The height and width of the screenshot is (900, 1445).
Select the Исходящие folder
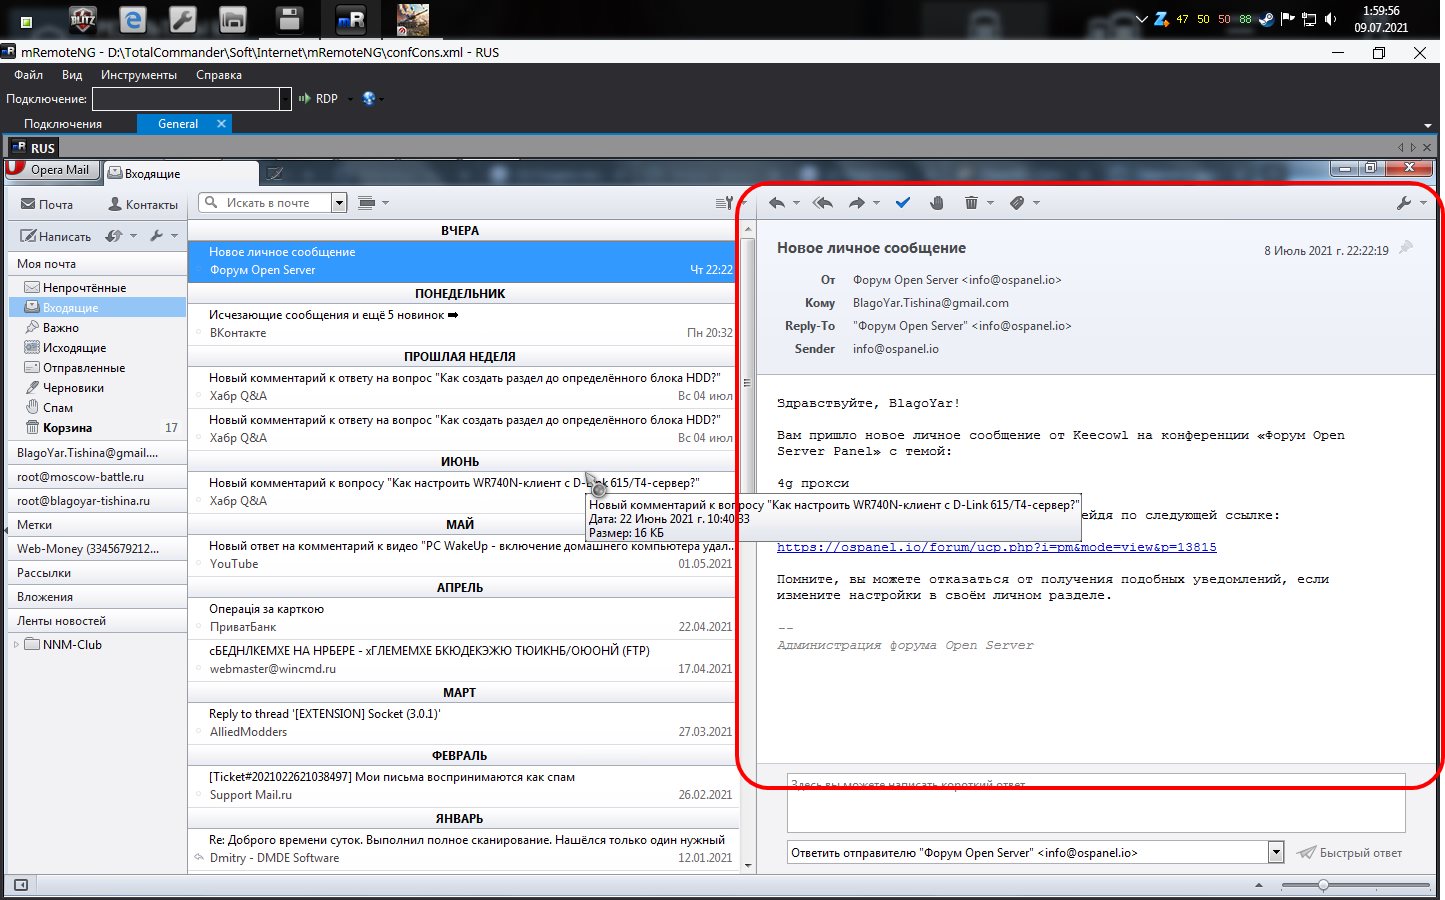click(x=97, y=348)
